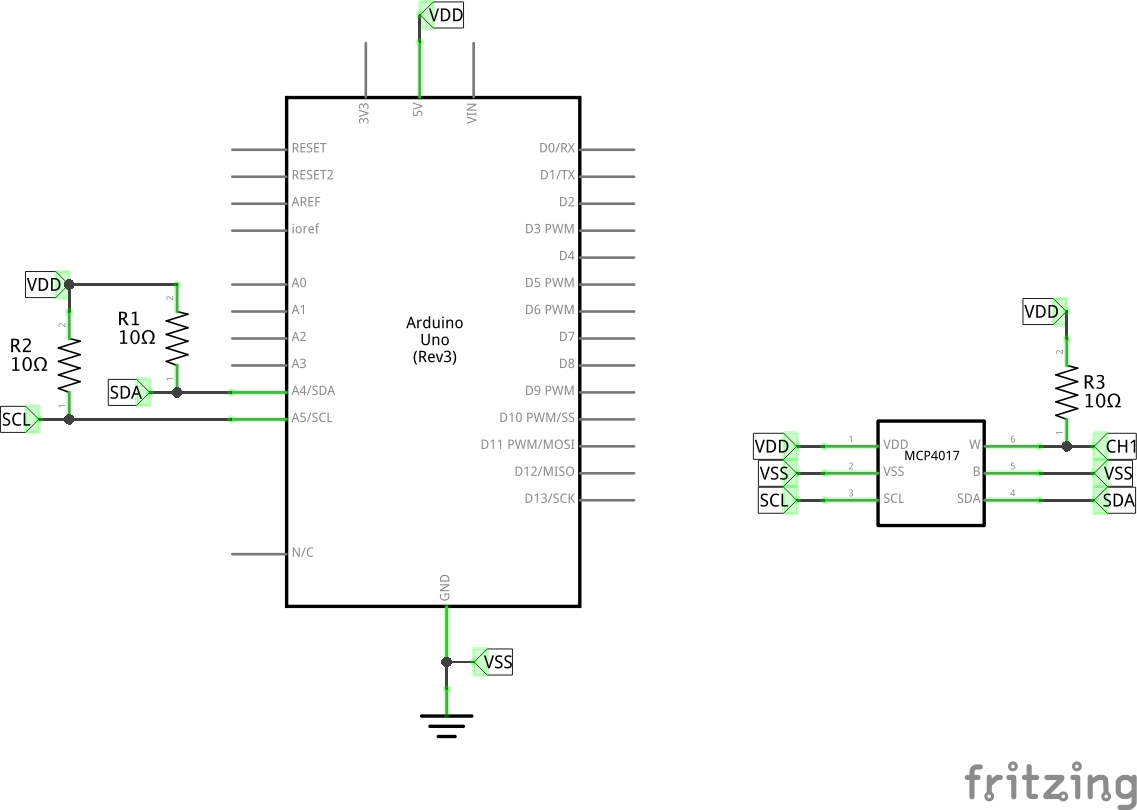The width and height of the screenshot is (1137, 810).
Task: Click the GND pin label on Arduino
Action: coord(445,588)
